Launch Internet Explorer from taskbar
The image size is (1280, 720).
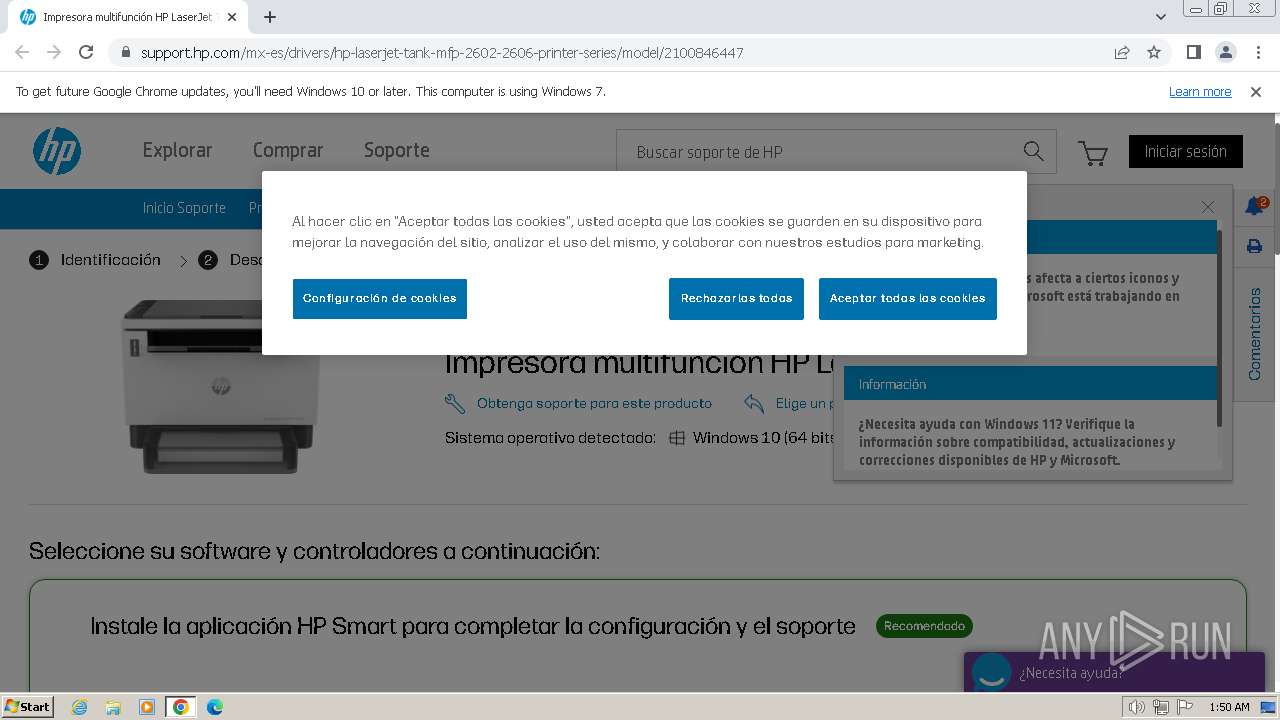79,707
